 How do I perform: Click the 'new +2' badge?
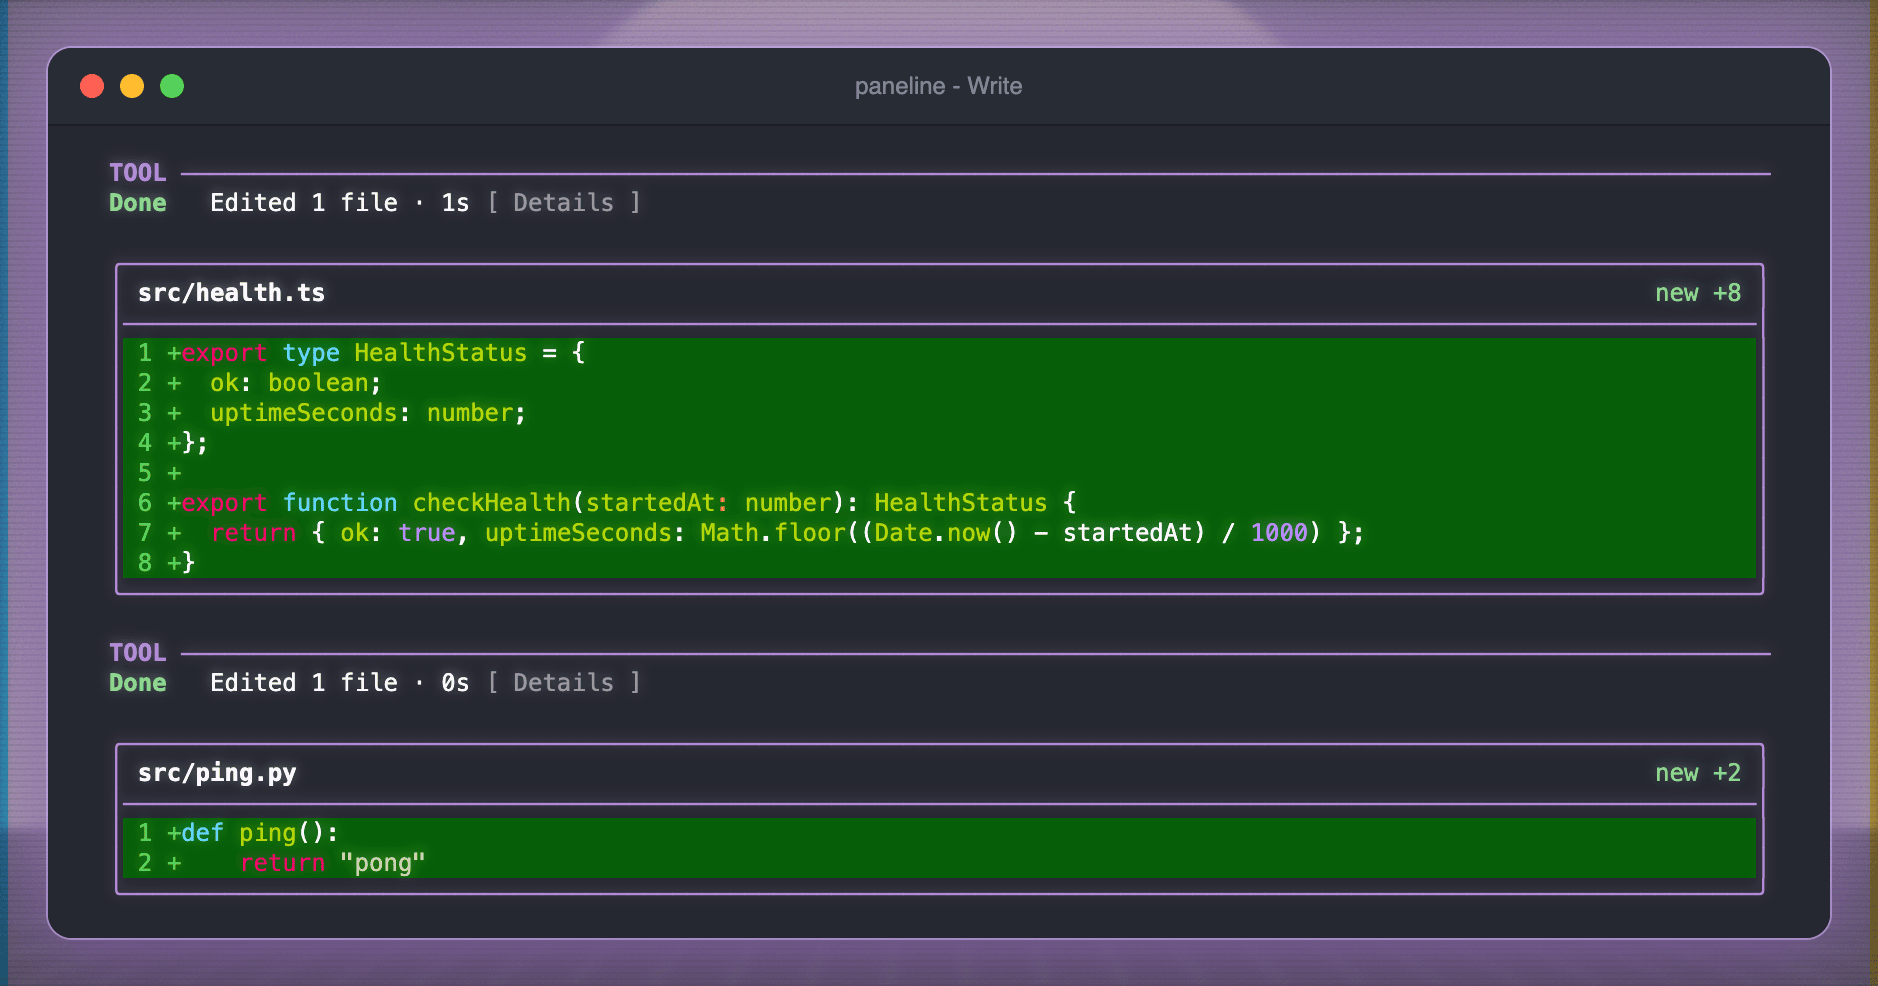(1697, 773)
